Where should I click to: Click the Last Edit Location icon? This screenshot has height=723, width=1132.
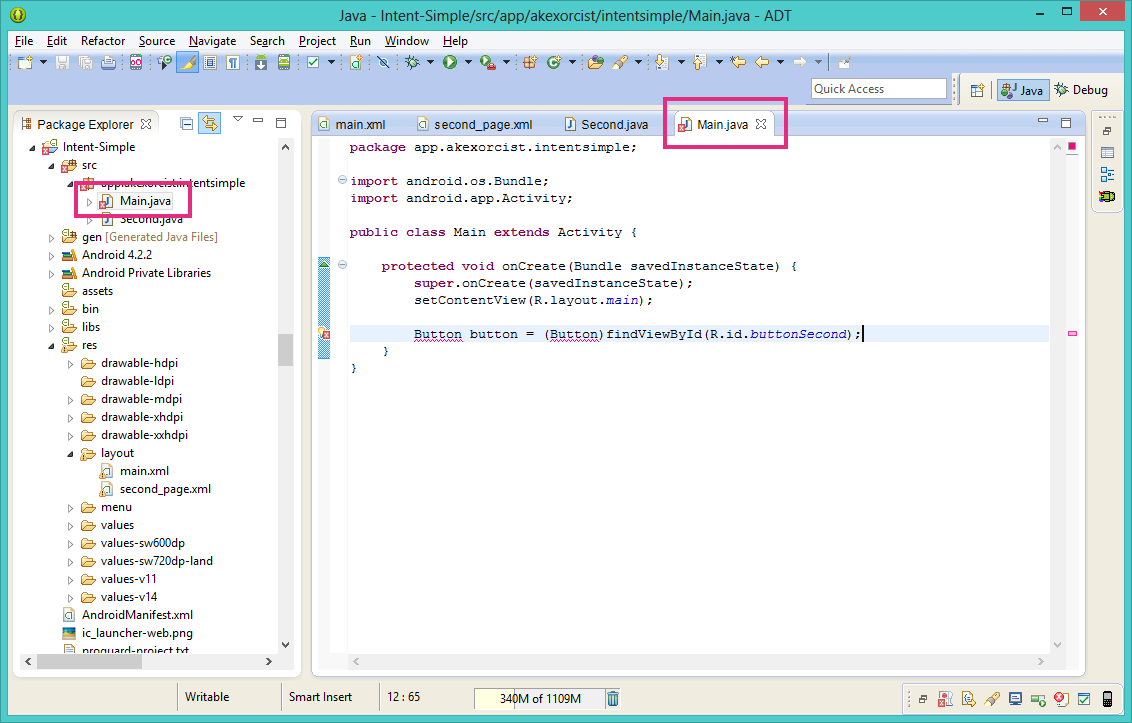pos(738,63)
